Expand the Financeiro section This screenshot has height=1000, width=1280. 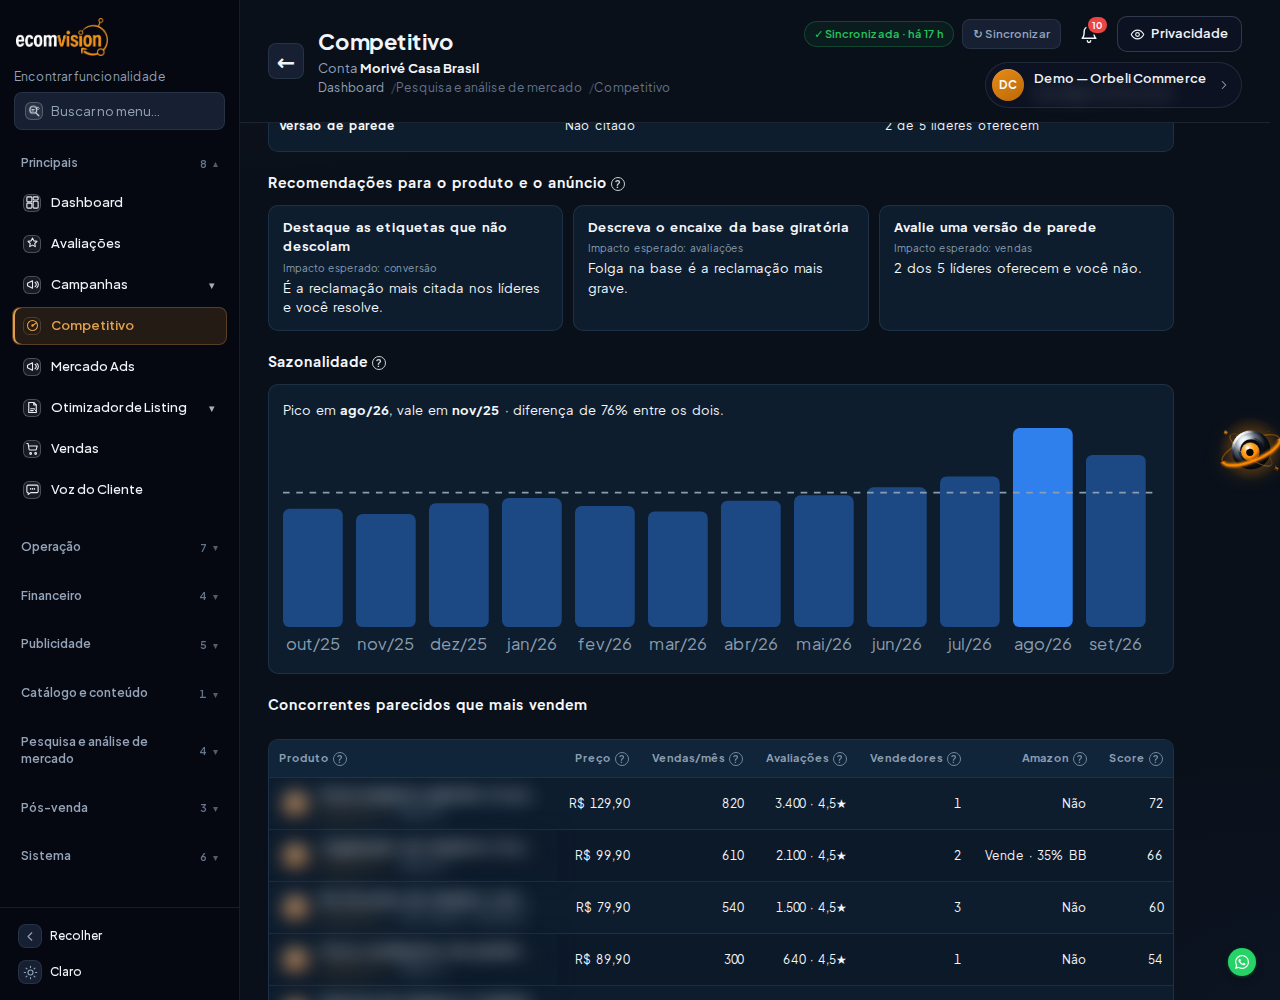pyautogui.click(x=119, y=596)
